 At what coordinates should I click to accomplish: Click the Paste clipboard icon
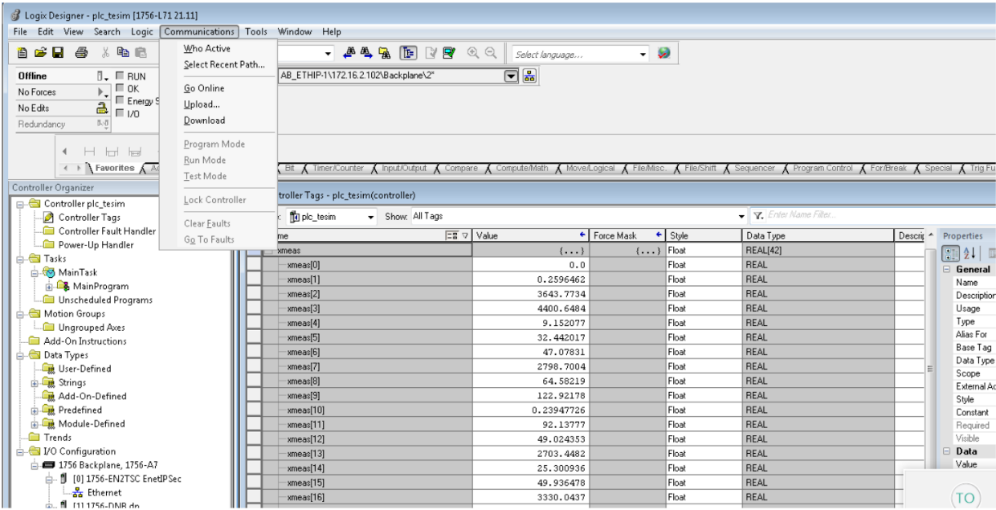[x=140, y=53]
